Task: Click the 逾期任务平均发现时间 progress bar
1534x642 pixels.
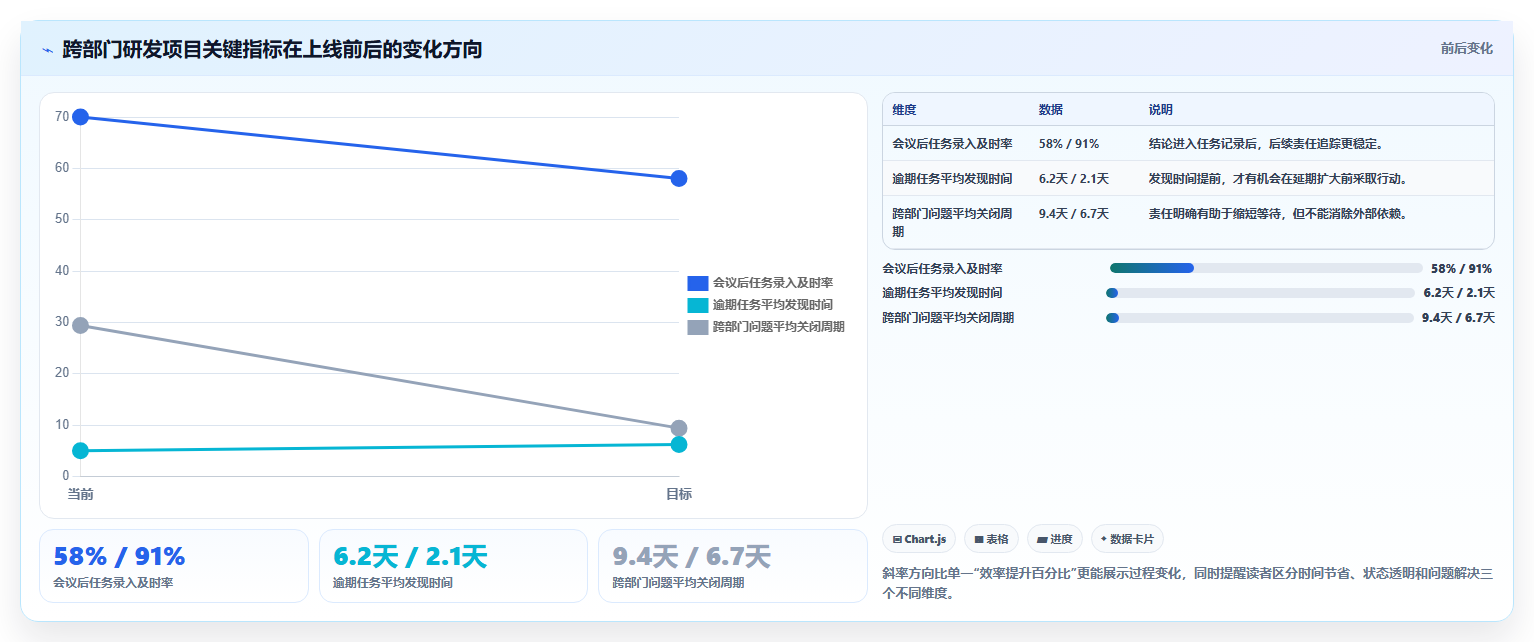Action: [x=1260, y=293]
